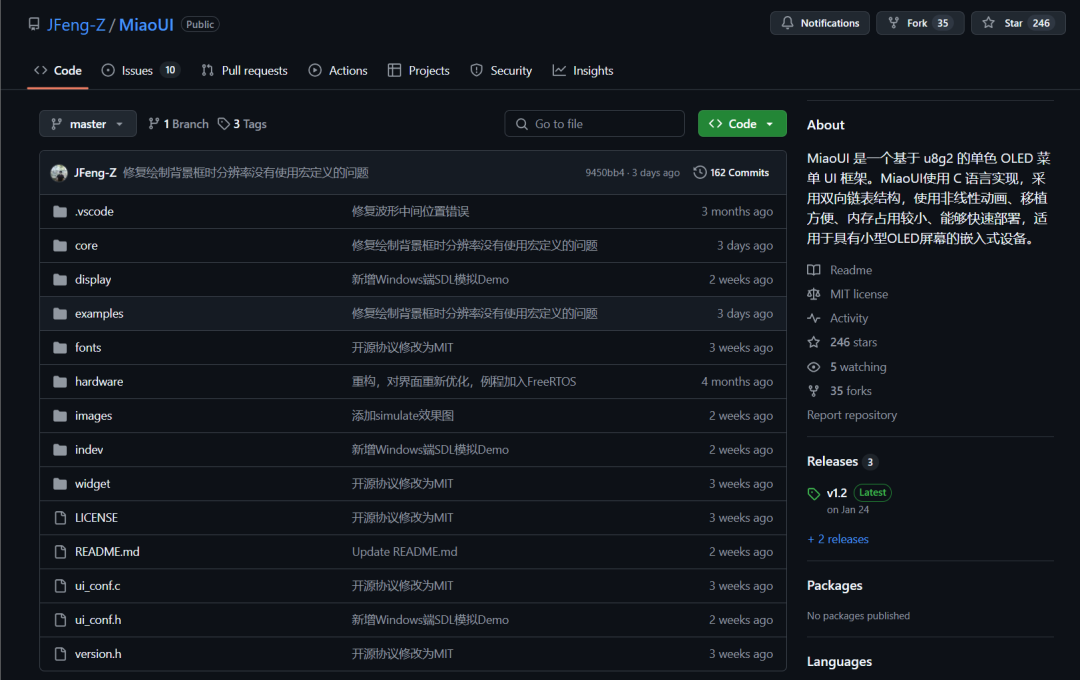Screen dimensions: 1080x680
Task: Click JFeng-Z author name in commit row
Action: click(x=95, y=173)
